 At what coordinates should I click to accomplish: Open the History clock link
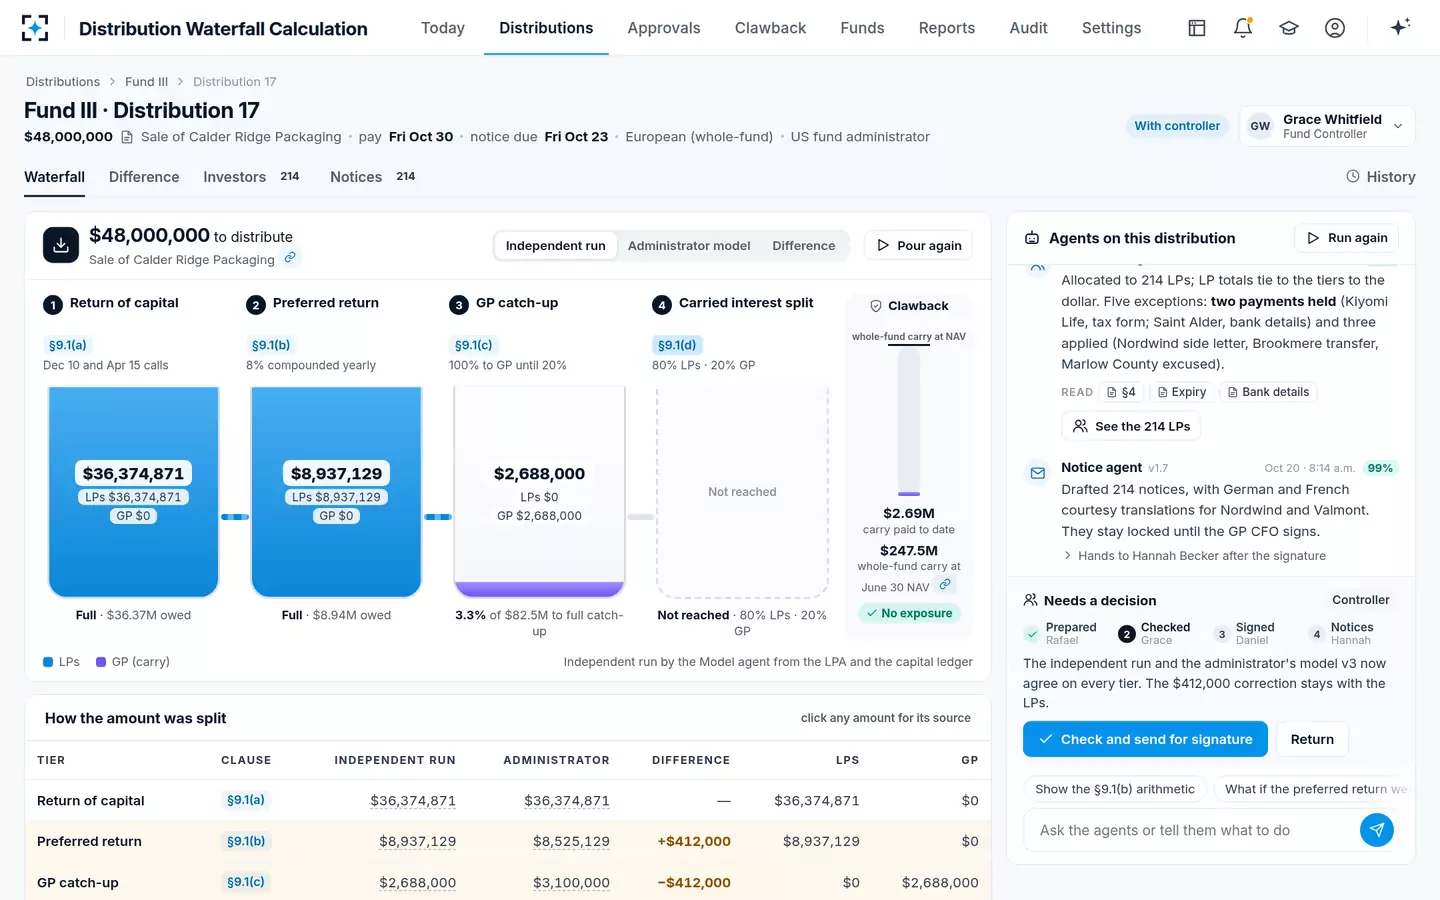[1381, 177]
